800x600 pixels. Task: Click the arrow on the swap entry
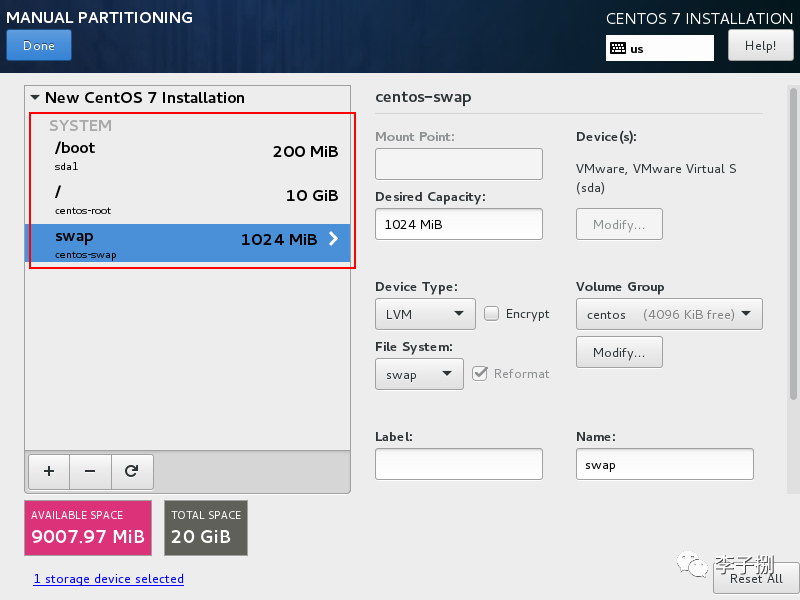click(334, 238)
